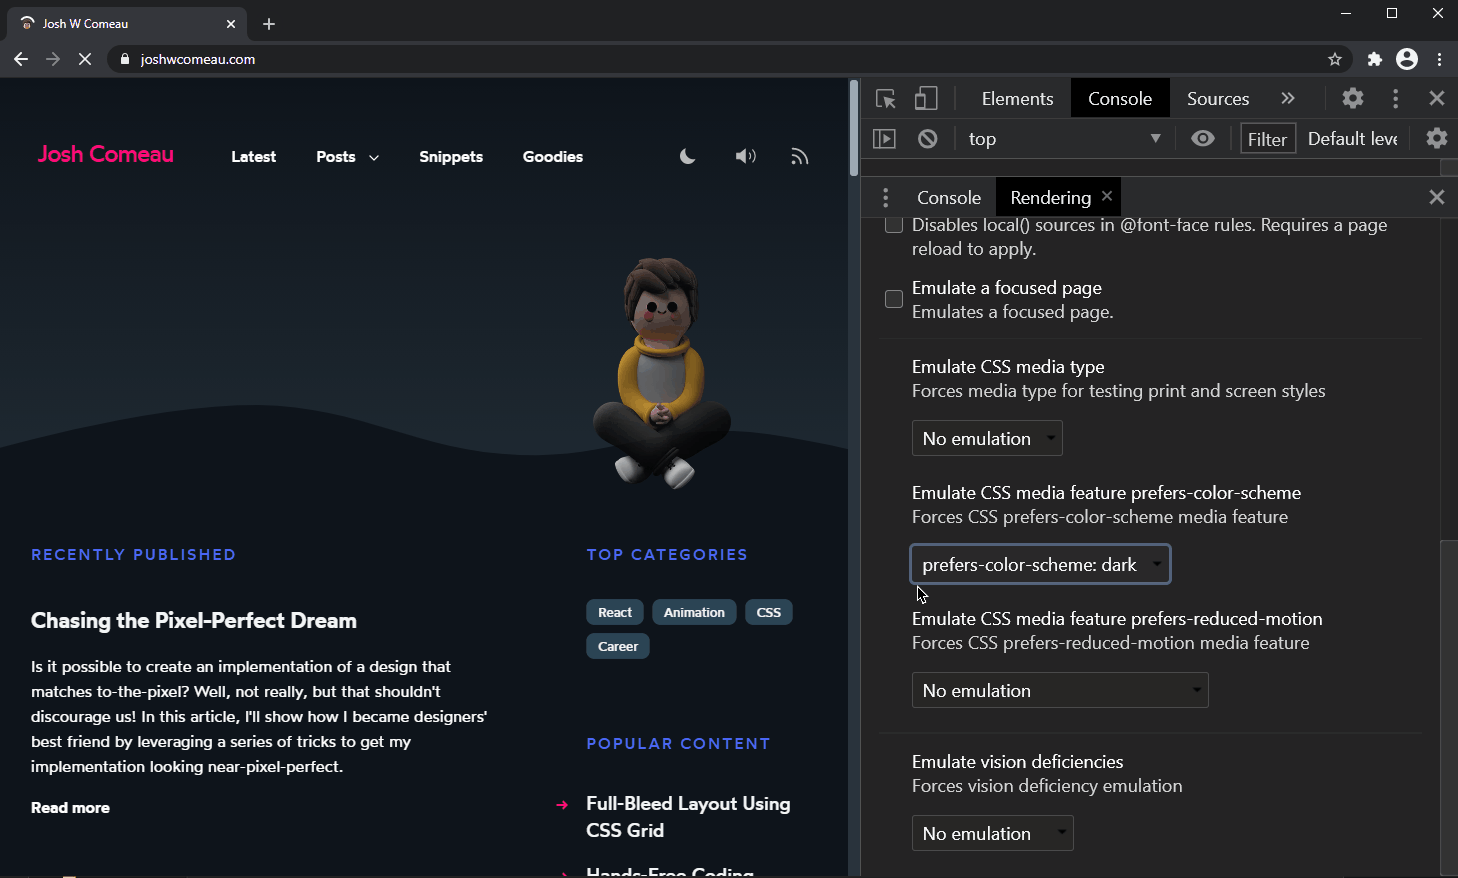
Task: Open Full-Bleed Layout Using CSS Grid
Action: coord(688,817)
